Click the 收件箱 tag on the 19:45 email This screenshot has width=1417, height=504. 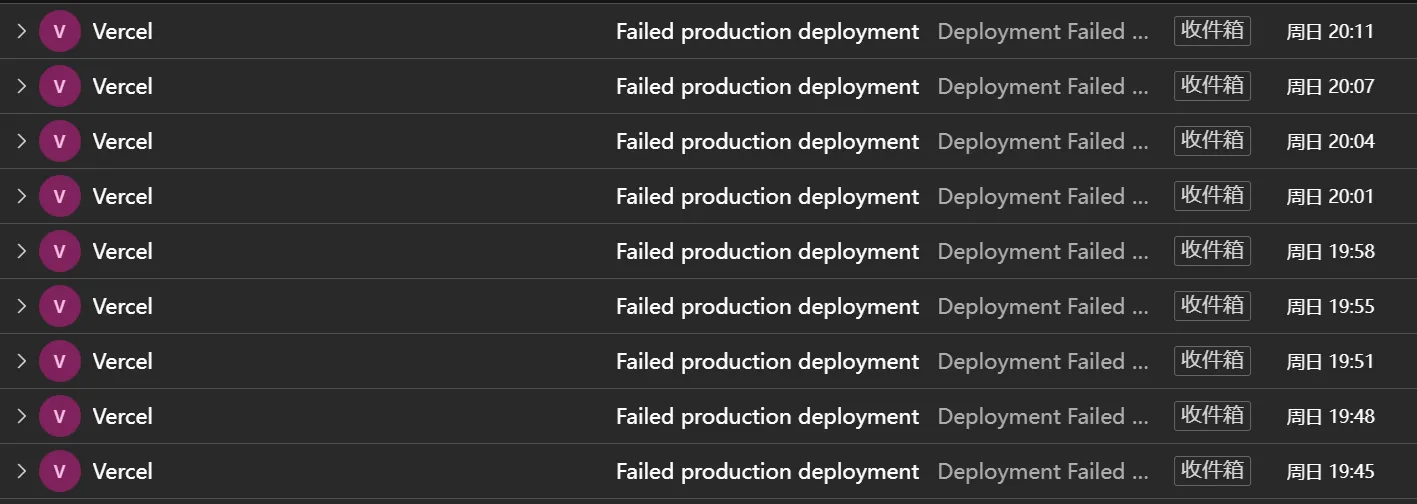click(x=1212, y=470)
